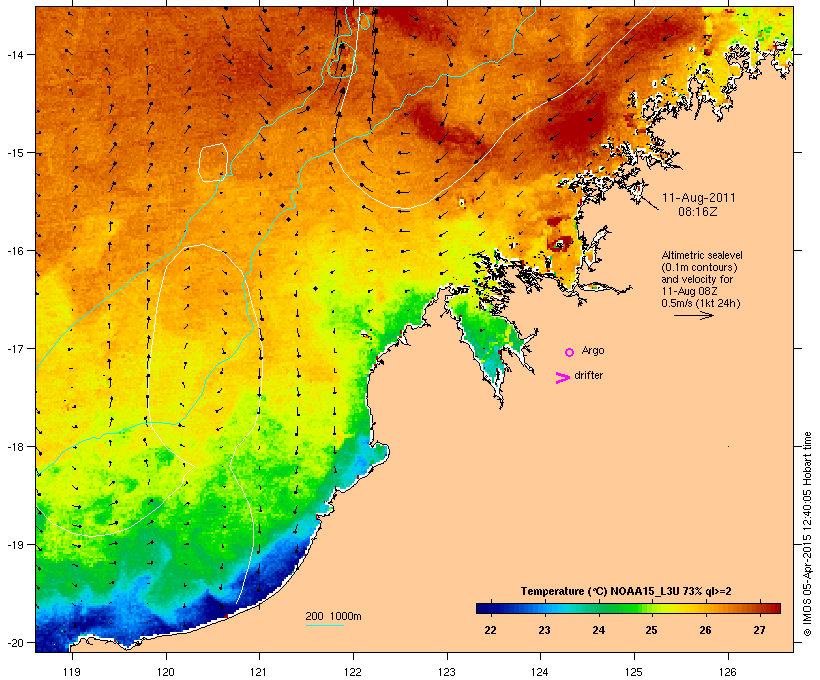Screen dimensions: 820x680
Task: Click the small closed white contour near 120.5E 15S
Action: 213,162
